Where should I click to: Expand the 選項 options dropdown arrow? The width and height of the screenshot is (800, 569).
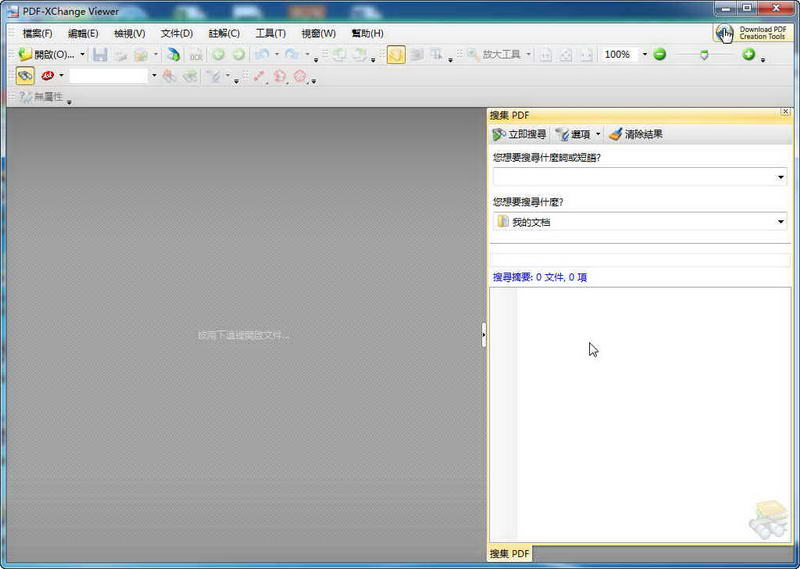598,134
